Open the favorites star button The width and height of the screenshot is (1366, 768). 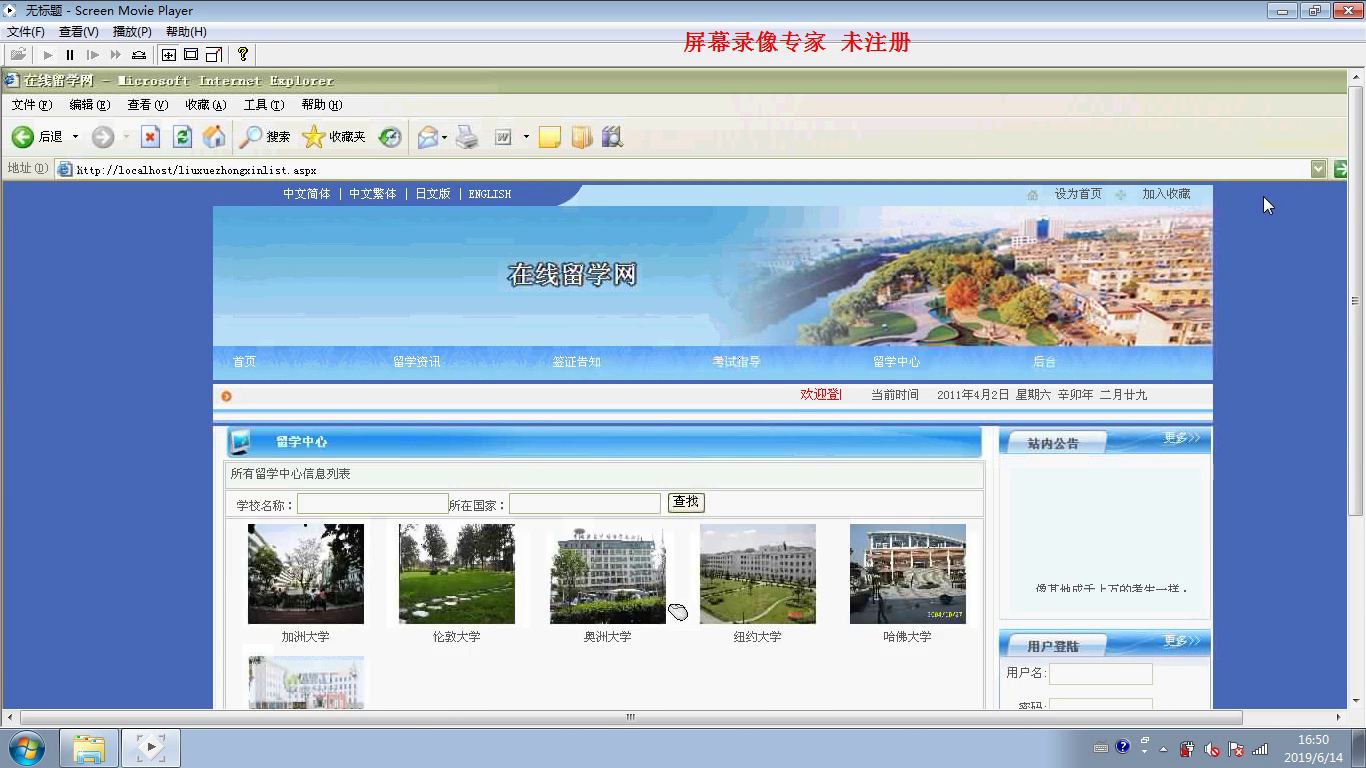(x=334, y=137)
